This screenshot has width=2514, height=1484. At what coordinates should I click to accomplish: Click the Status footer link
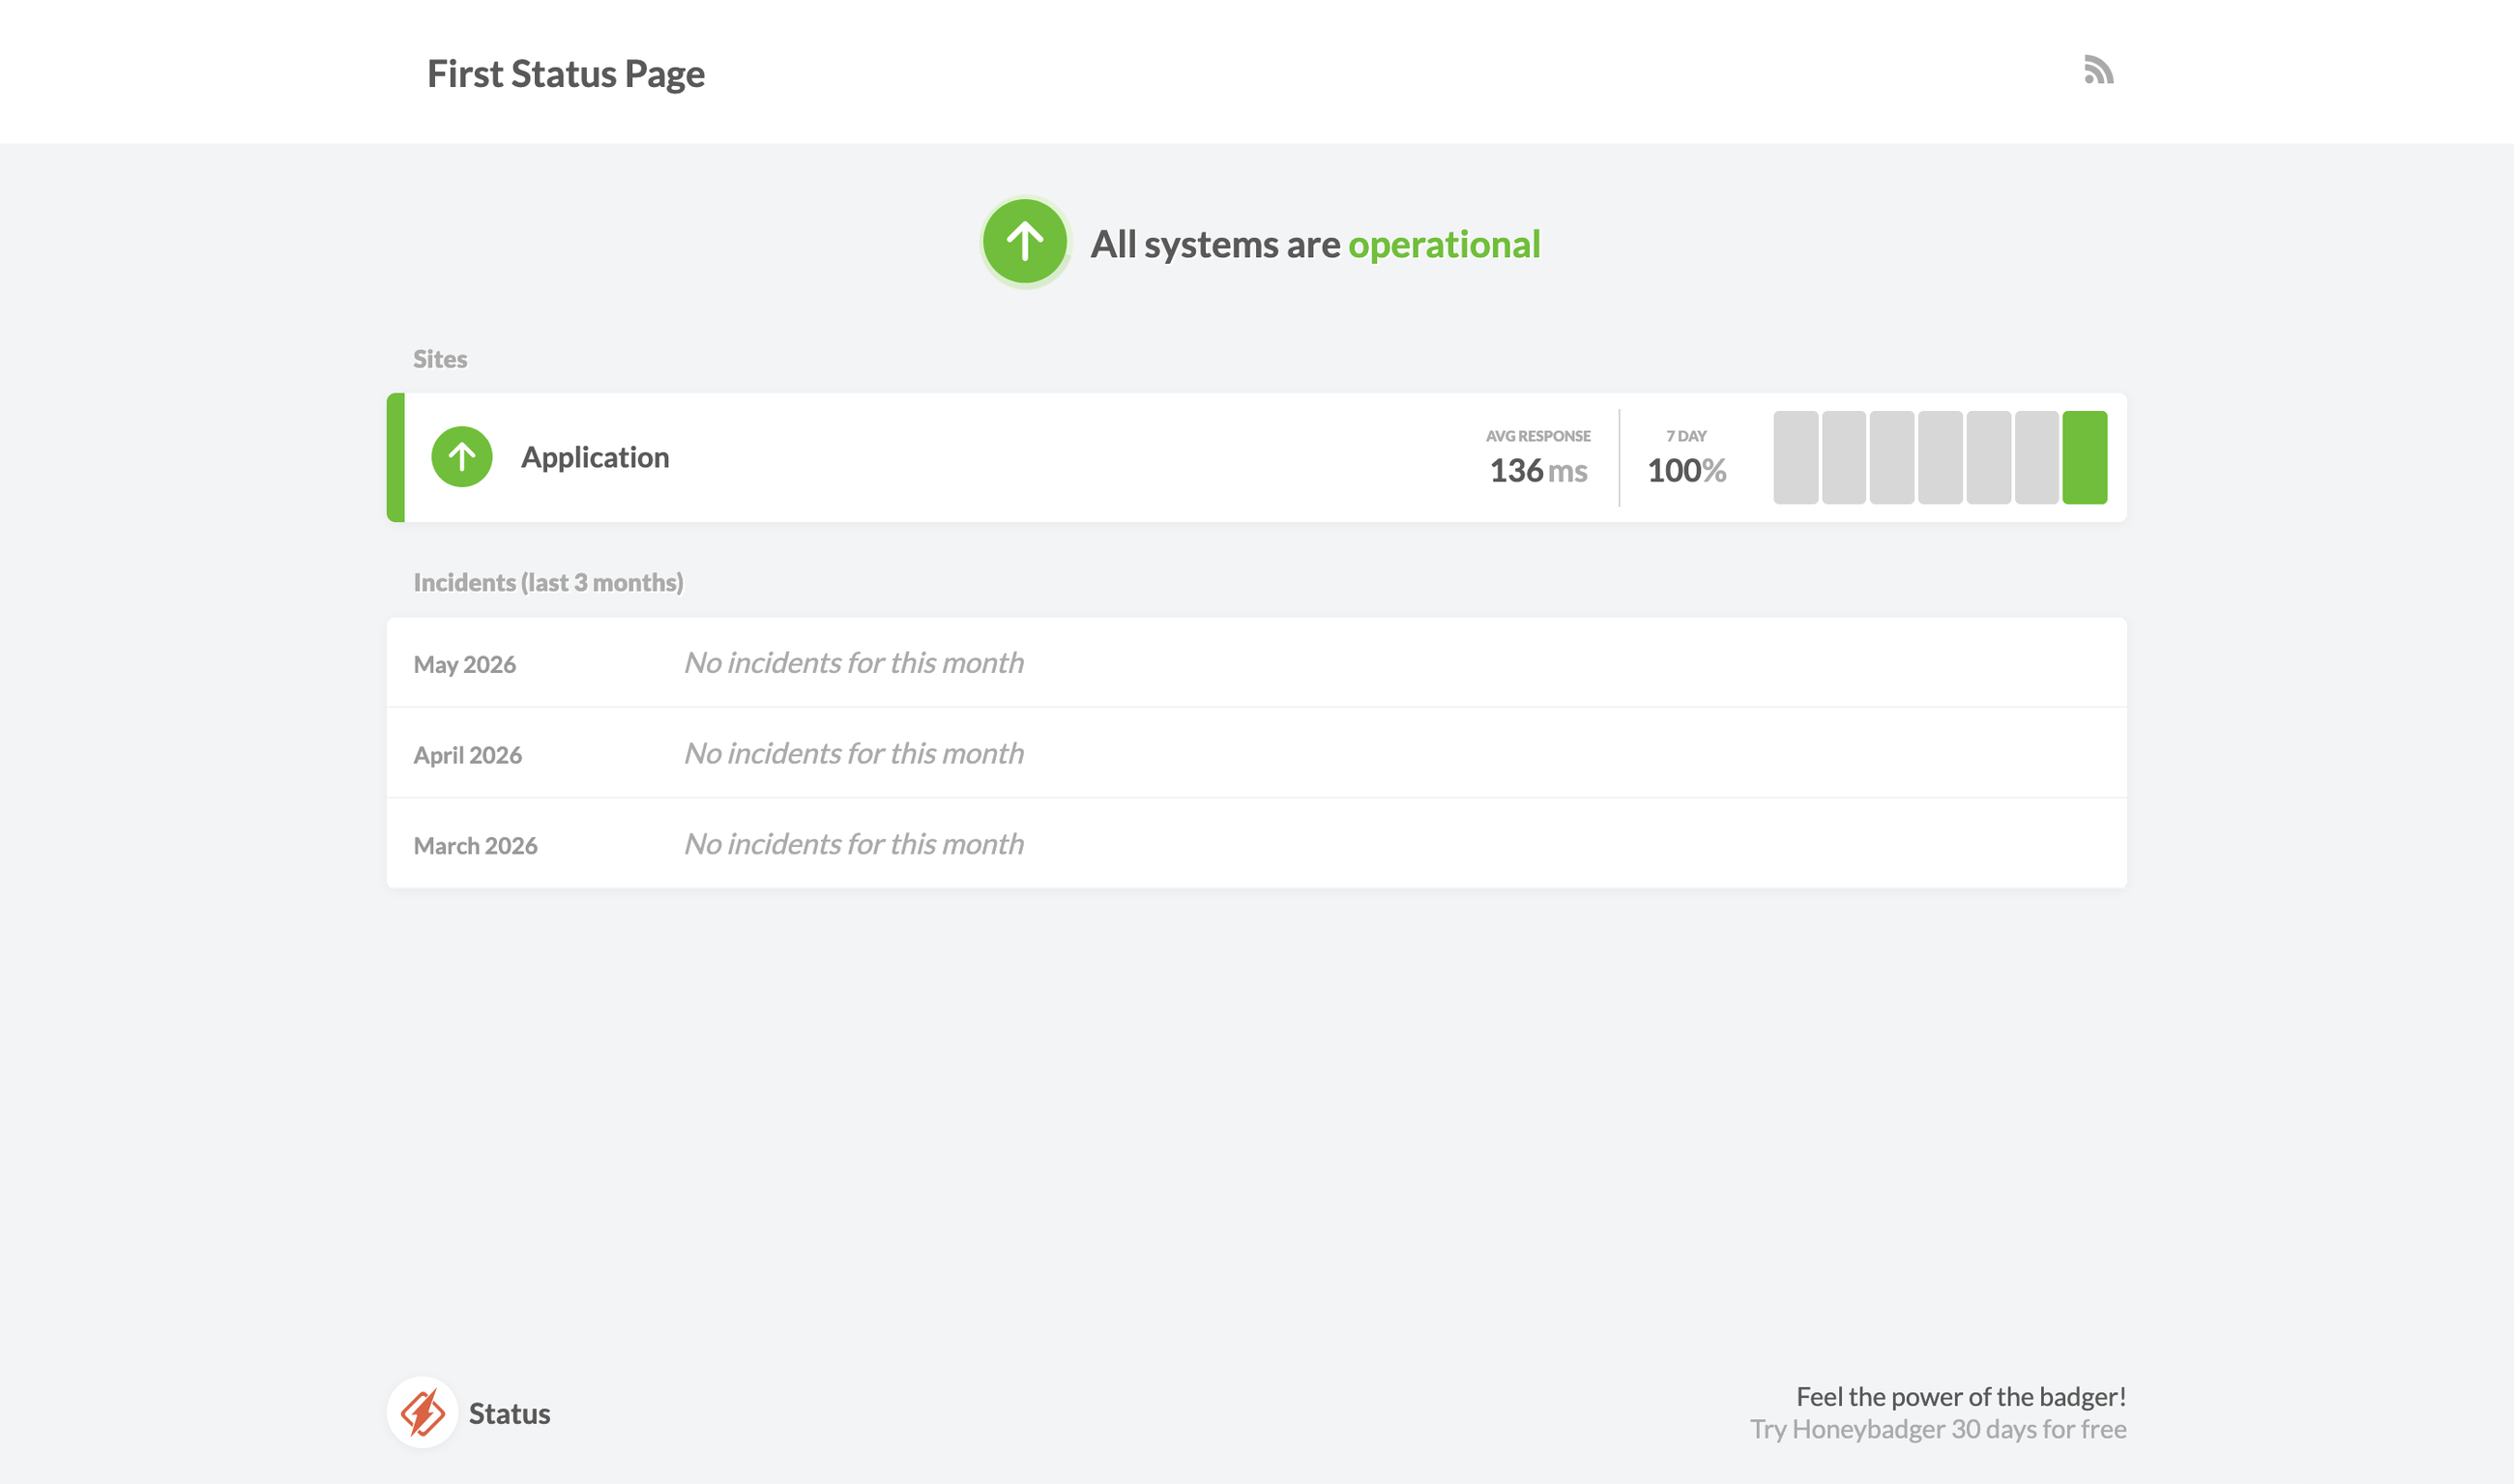[509, 1413]
